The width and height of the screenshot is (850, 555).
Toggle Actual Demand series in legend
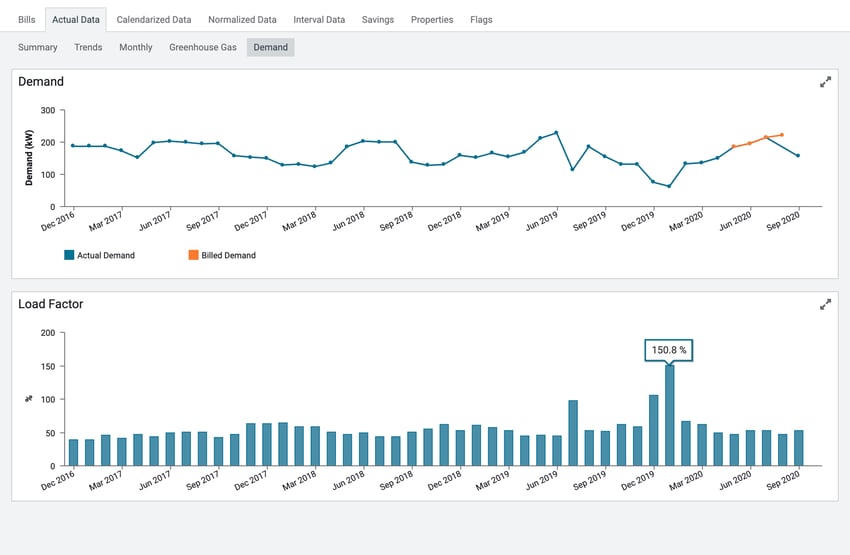[105, 255]
